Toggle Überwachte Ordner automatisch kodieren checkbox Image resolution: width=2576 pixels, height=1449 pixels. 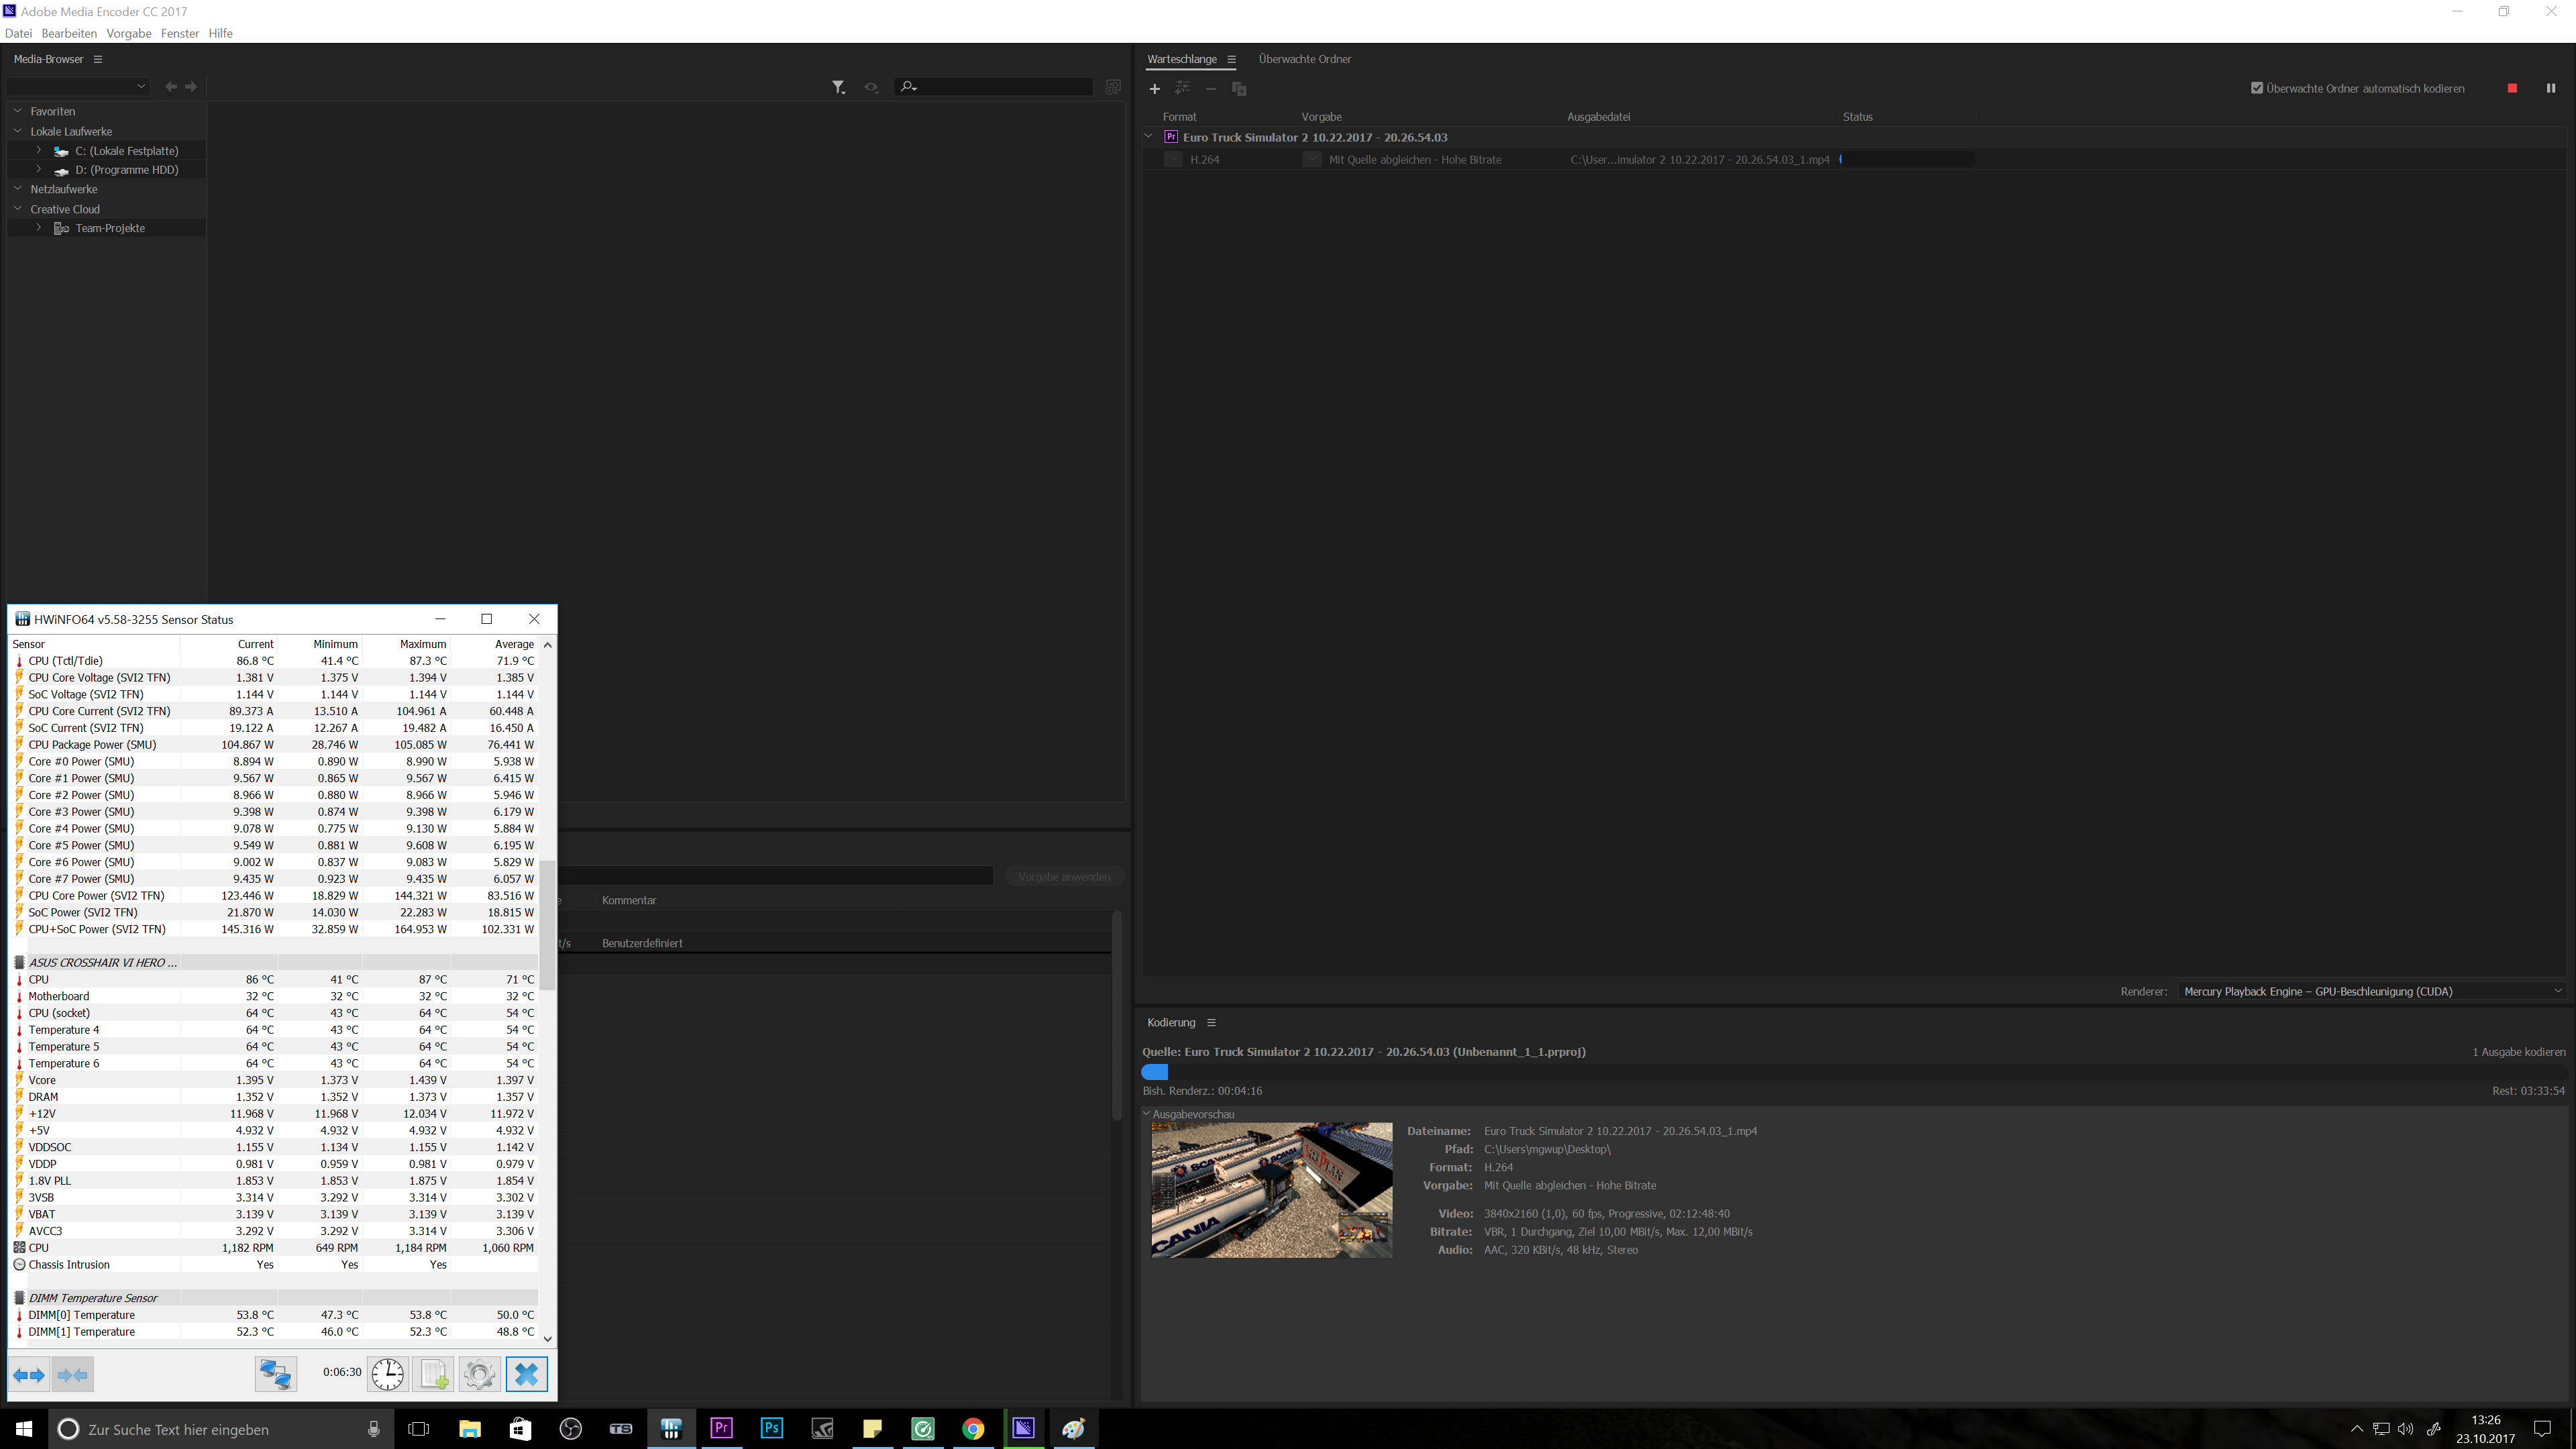pyautogui.click(x=2256, y=88)
